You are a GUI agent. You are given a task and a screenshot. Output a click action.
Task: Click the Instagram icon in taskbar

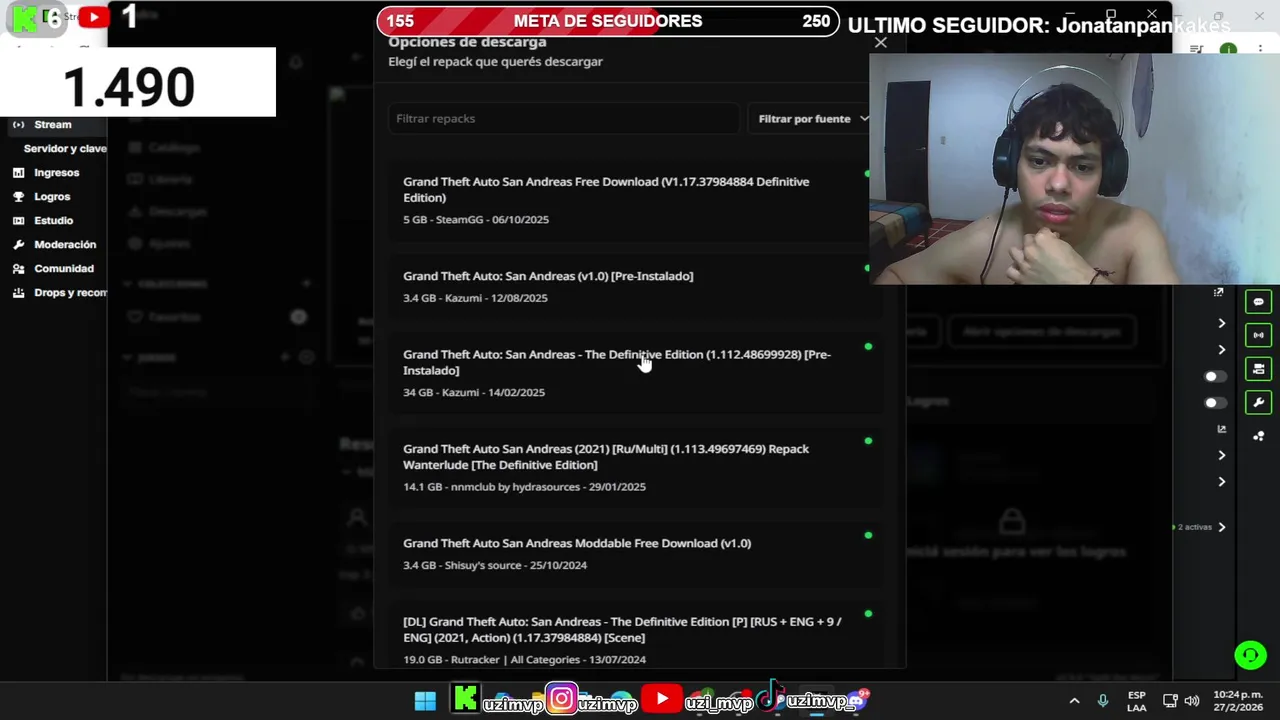(x=562, y=699)
